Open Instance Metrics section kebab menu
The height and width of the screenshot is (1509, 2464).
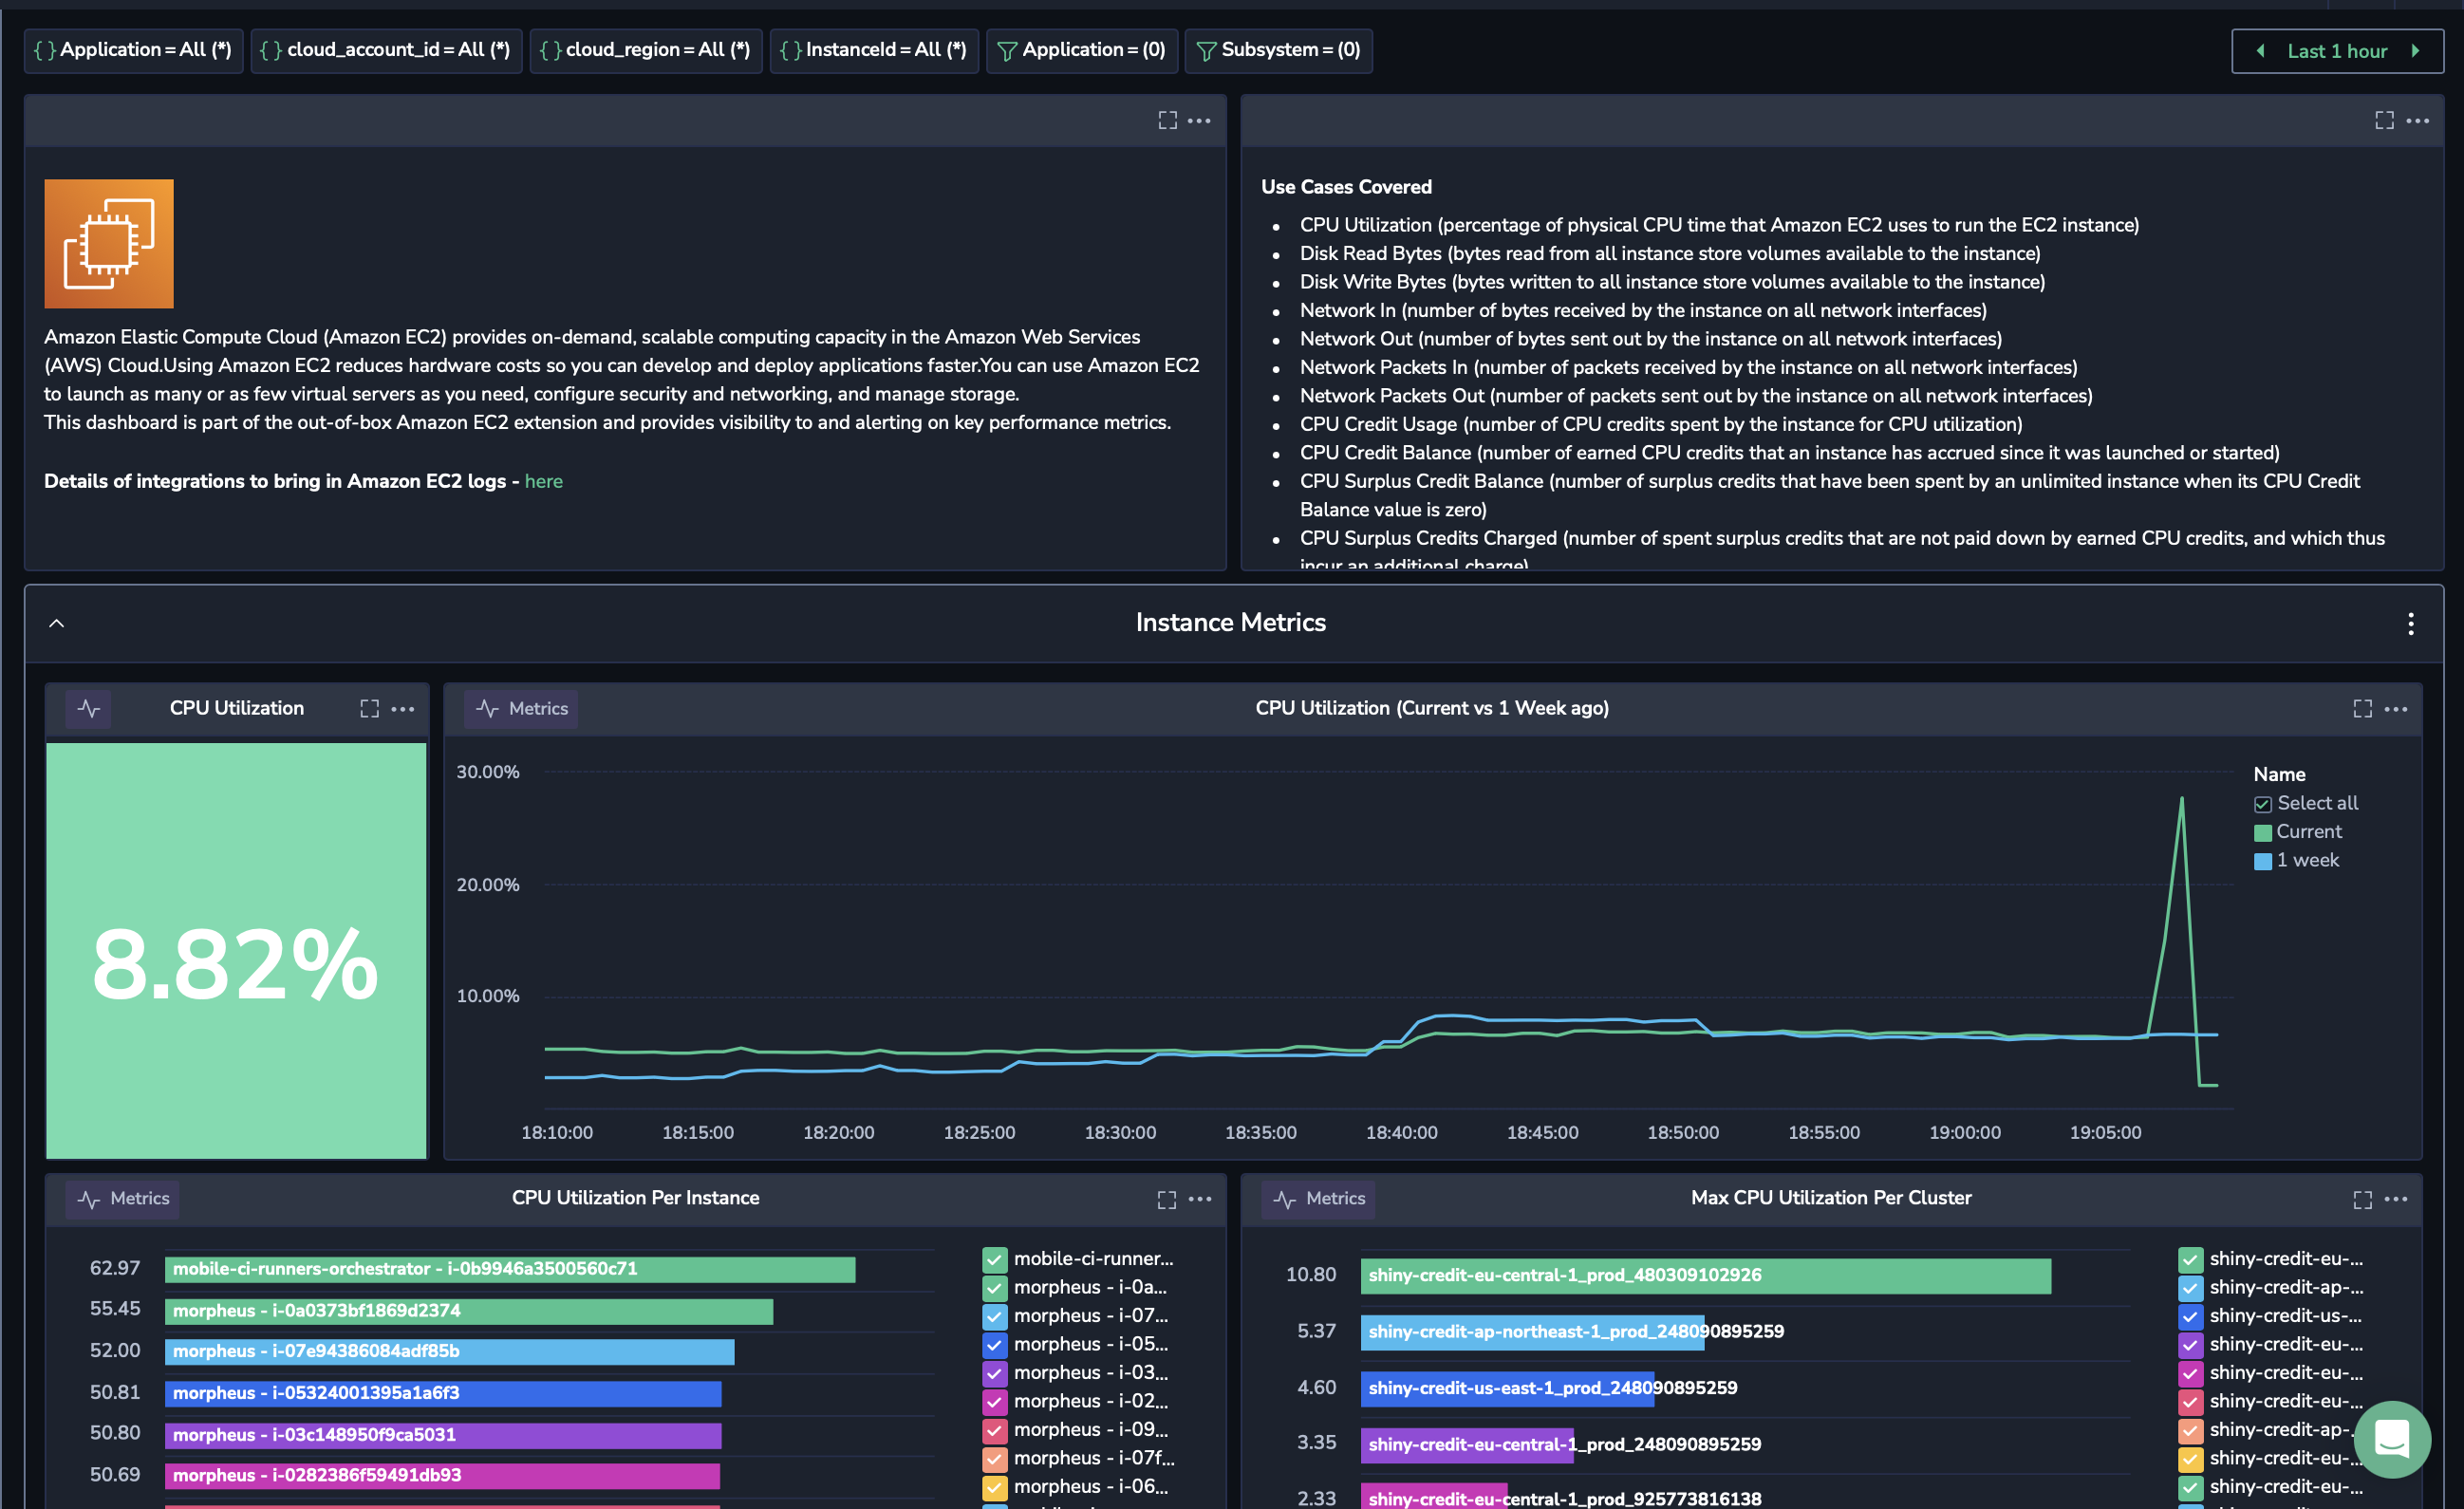pos(2411,623)
